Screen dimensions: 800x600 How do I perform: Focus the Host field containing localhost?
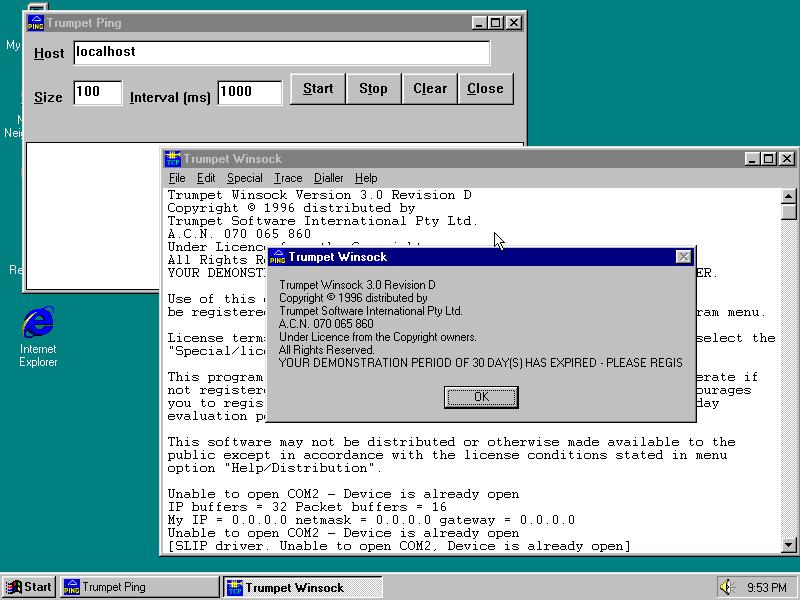(x=282, y=53)
